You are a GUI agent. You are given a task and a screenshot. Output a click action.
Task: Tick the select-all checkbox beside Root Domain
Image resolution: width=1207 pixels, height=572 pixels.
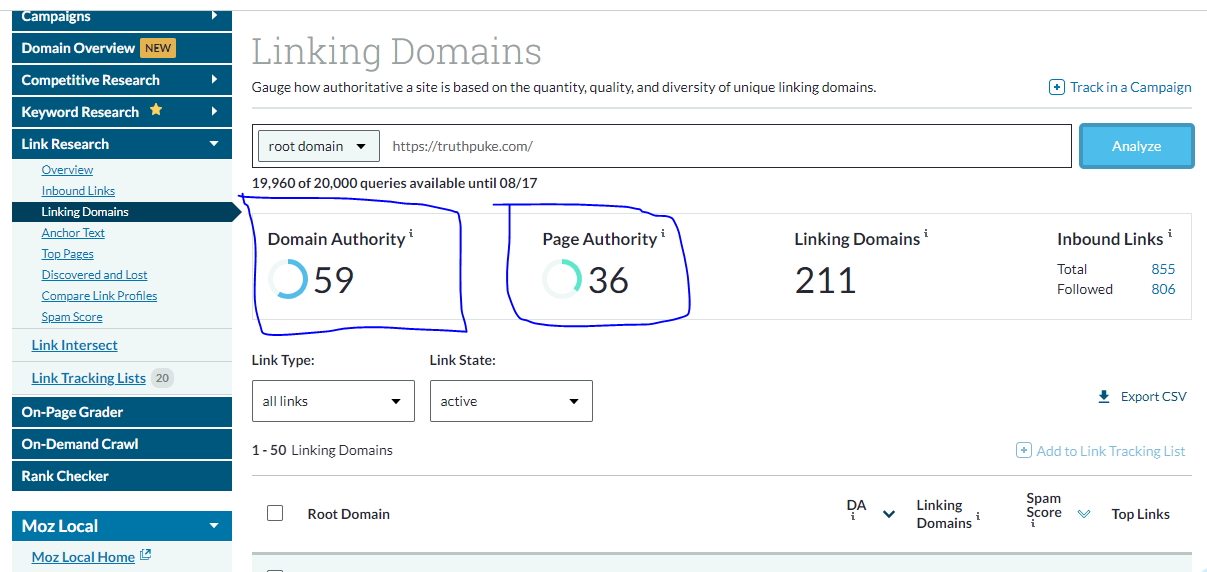click(275, 513)
